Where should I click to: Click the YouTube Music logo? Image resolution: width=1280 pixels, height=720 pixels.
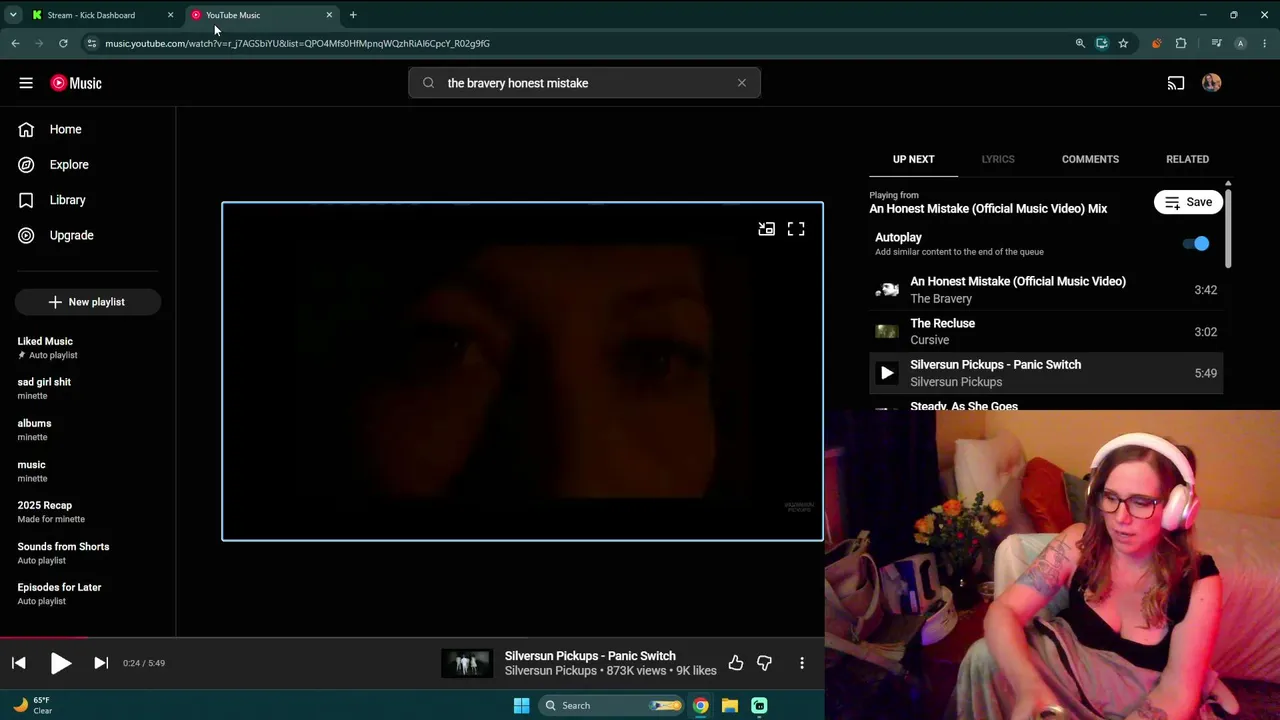pyautogui.click(x=76, y=83)
